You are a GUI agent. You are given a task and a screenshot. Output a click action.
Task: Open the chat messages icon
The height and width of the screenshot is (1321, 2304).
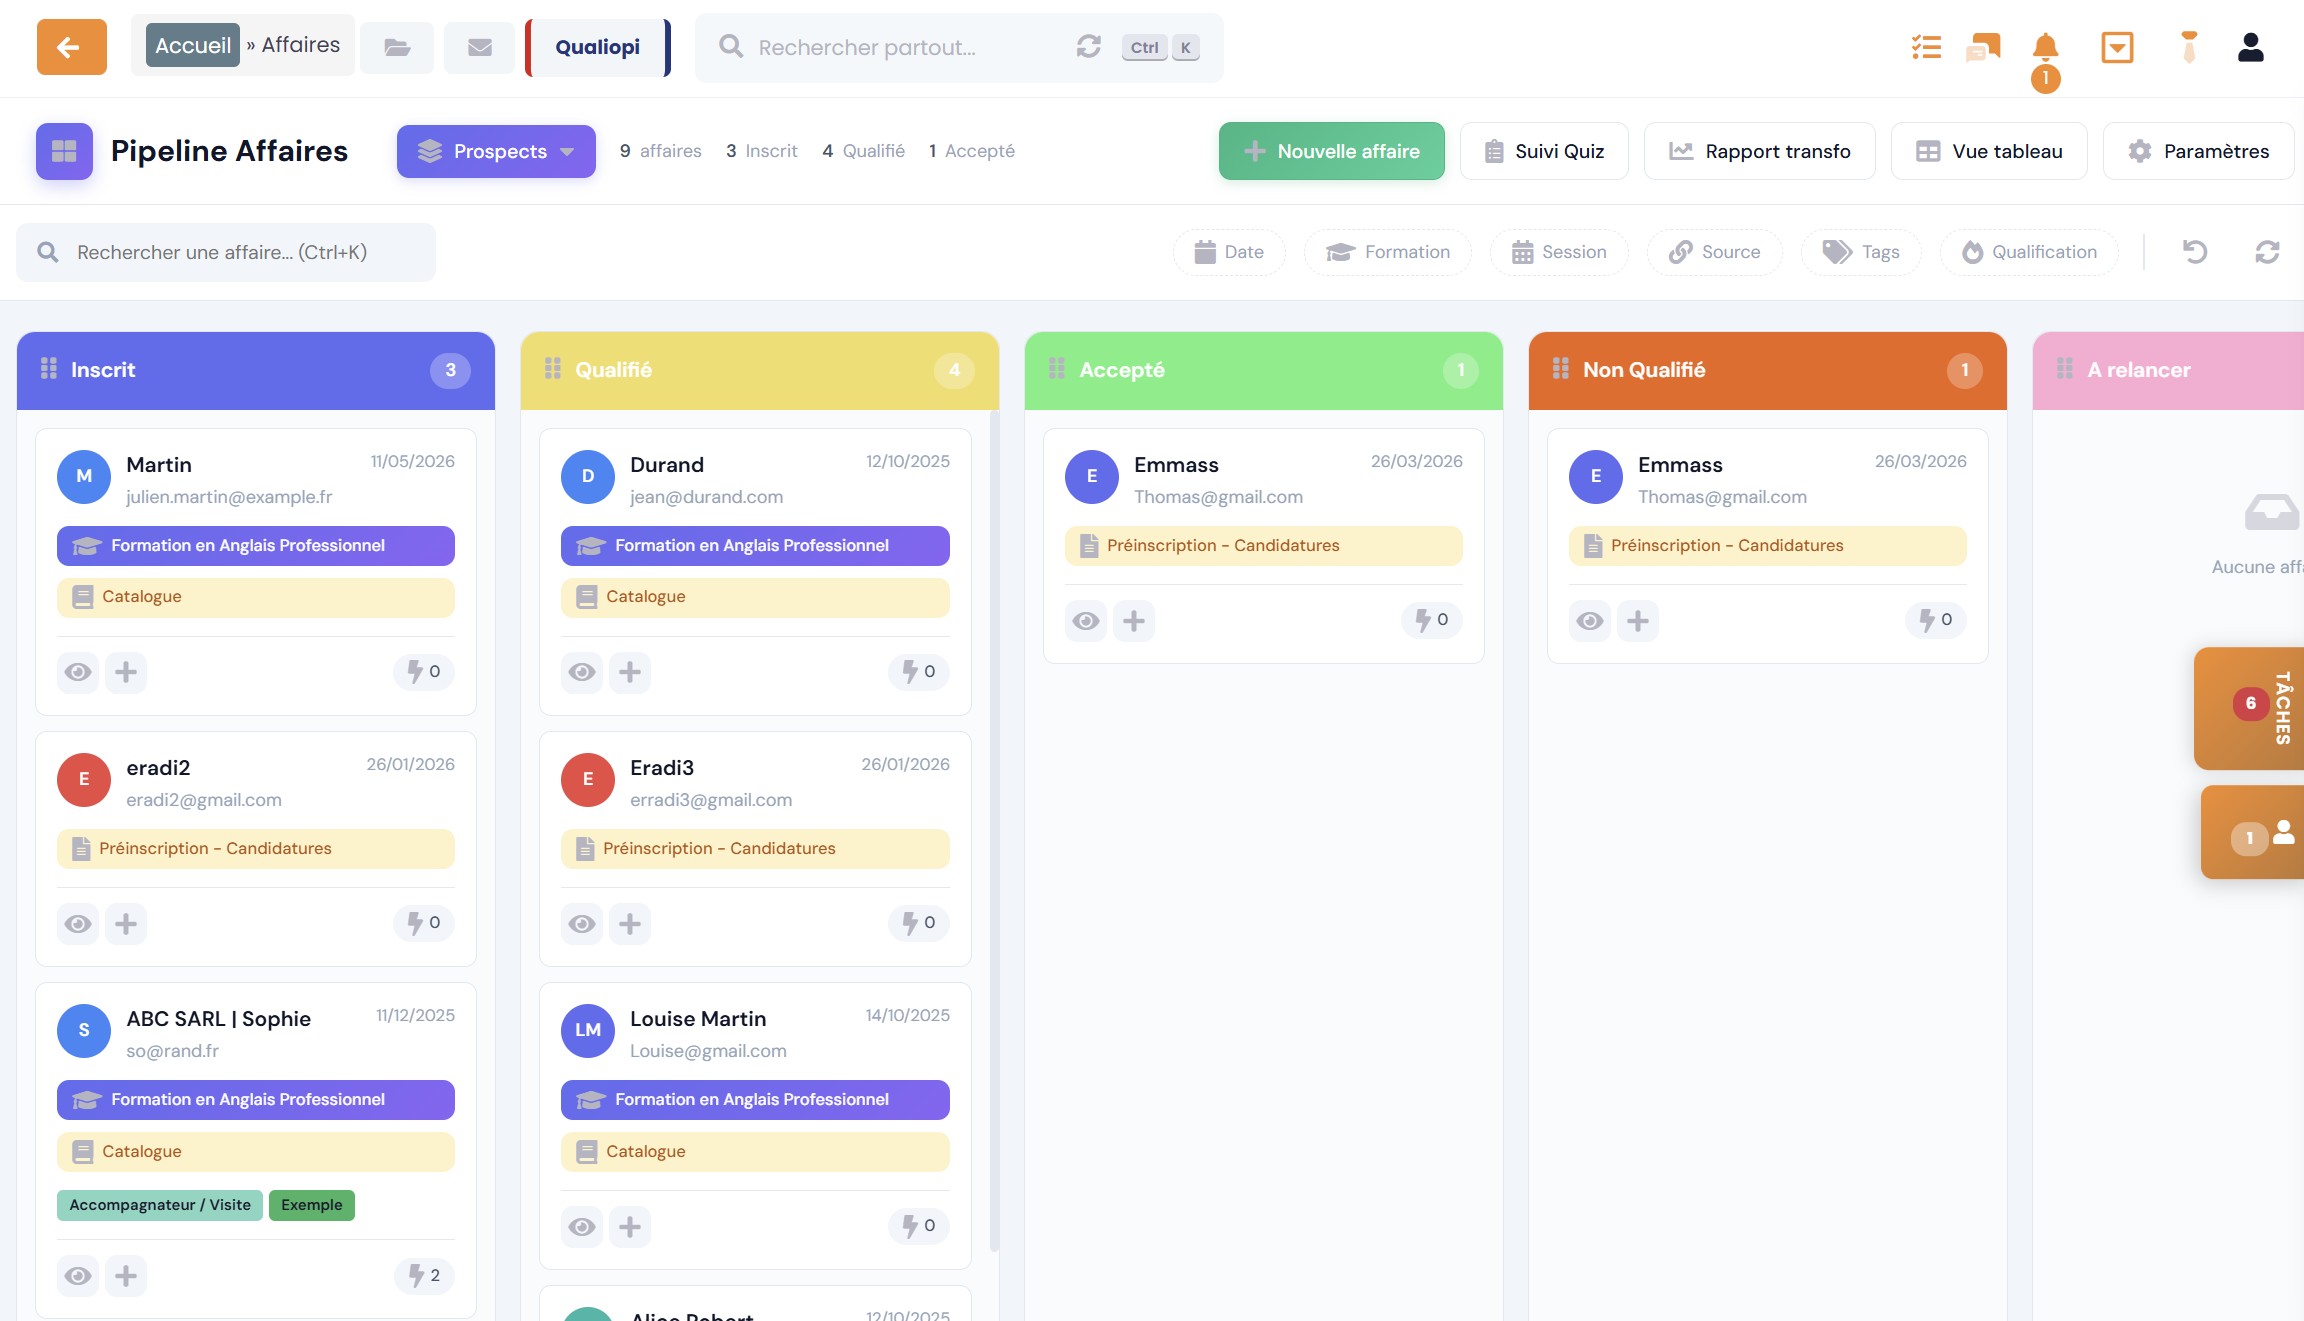coord(1983,47)
